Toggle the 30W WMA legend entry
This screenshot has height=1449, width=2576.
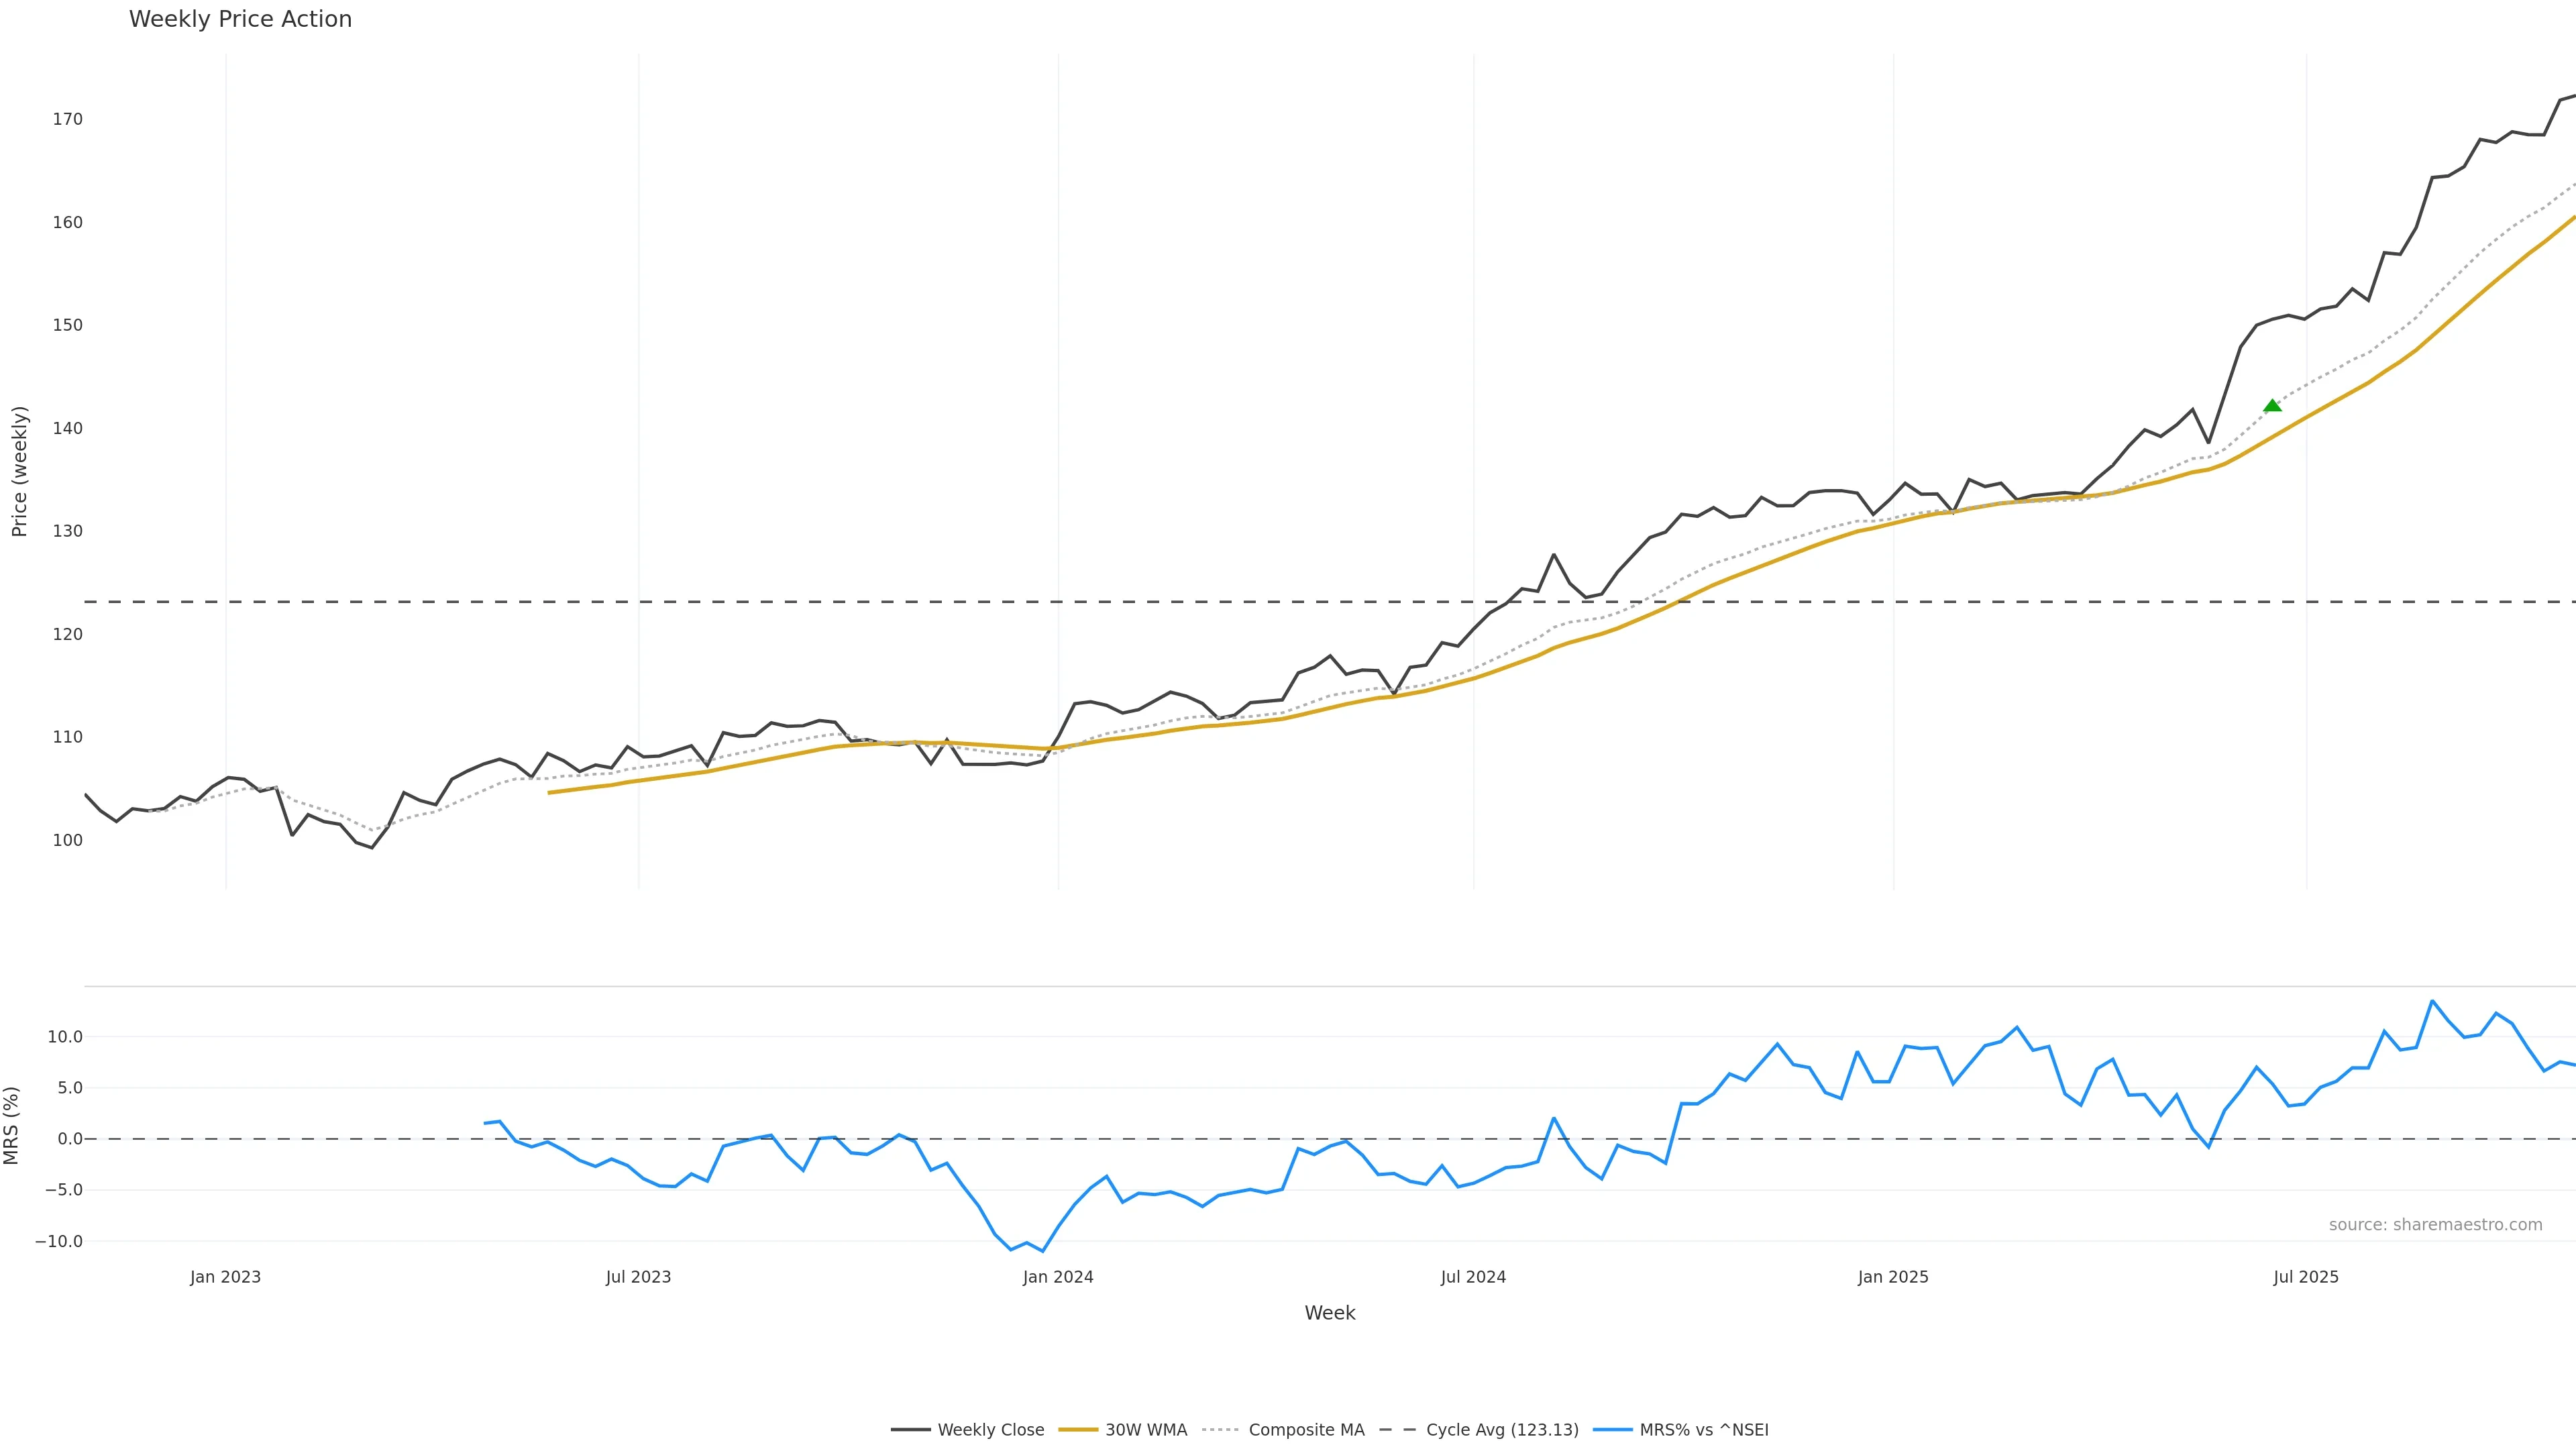click(x=1146, y=1430)
